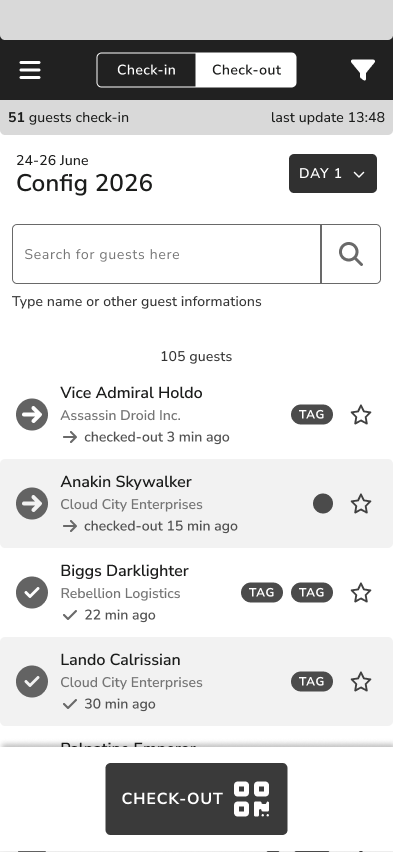Star Anakin Skywalker as favorite
Image resolution: width=393 pixels, height=852 pixels.
(x=361, y=504)
